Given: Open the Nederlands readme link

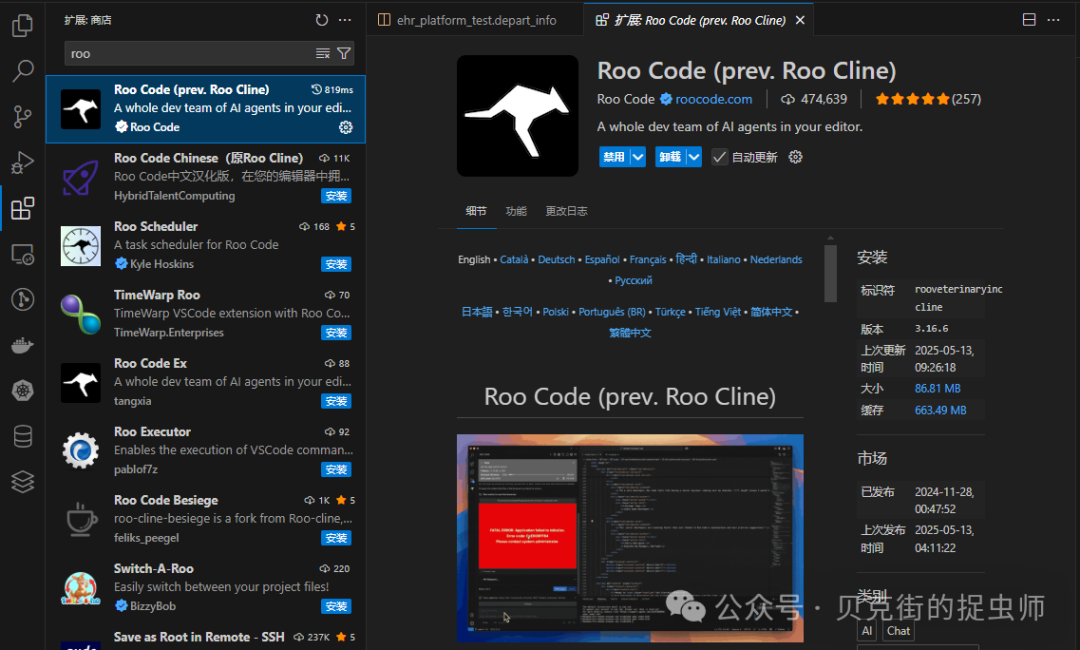Looking at the screenshot, I should click(x=776, y=260).
